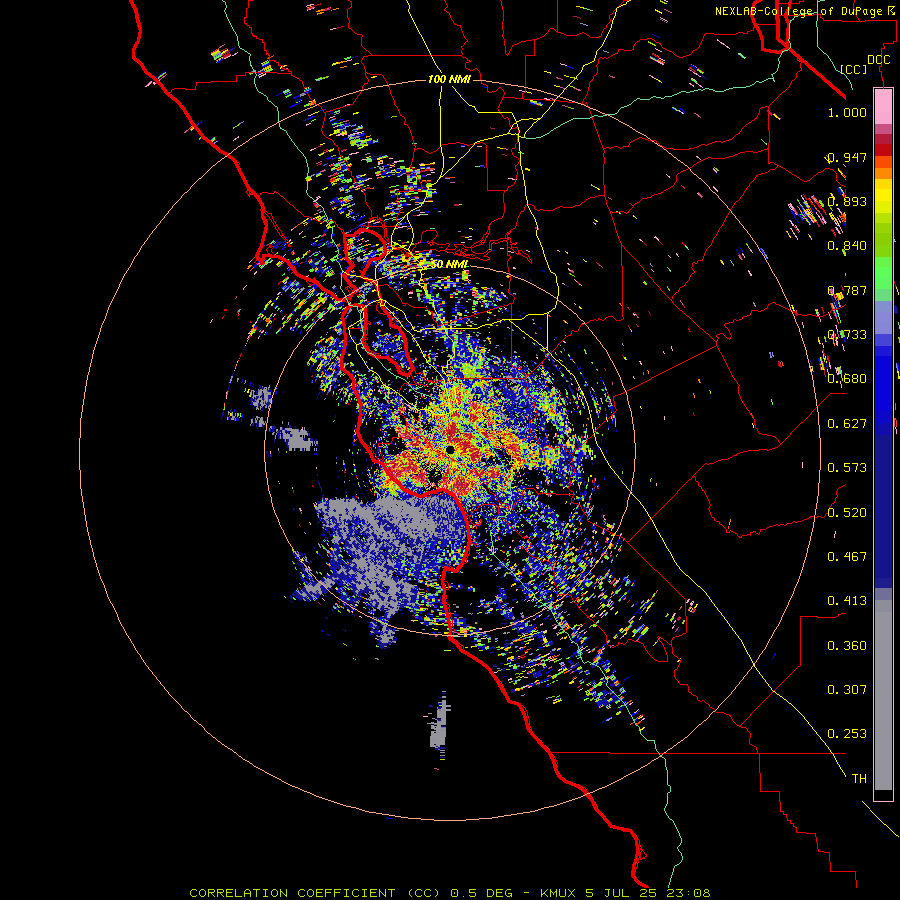
Task: Click the DCC legend header
Action: (878, 60)
